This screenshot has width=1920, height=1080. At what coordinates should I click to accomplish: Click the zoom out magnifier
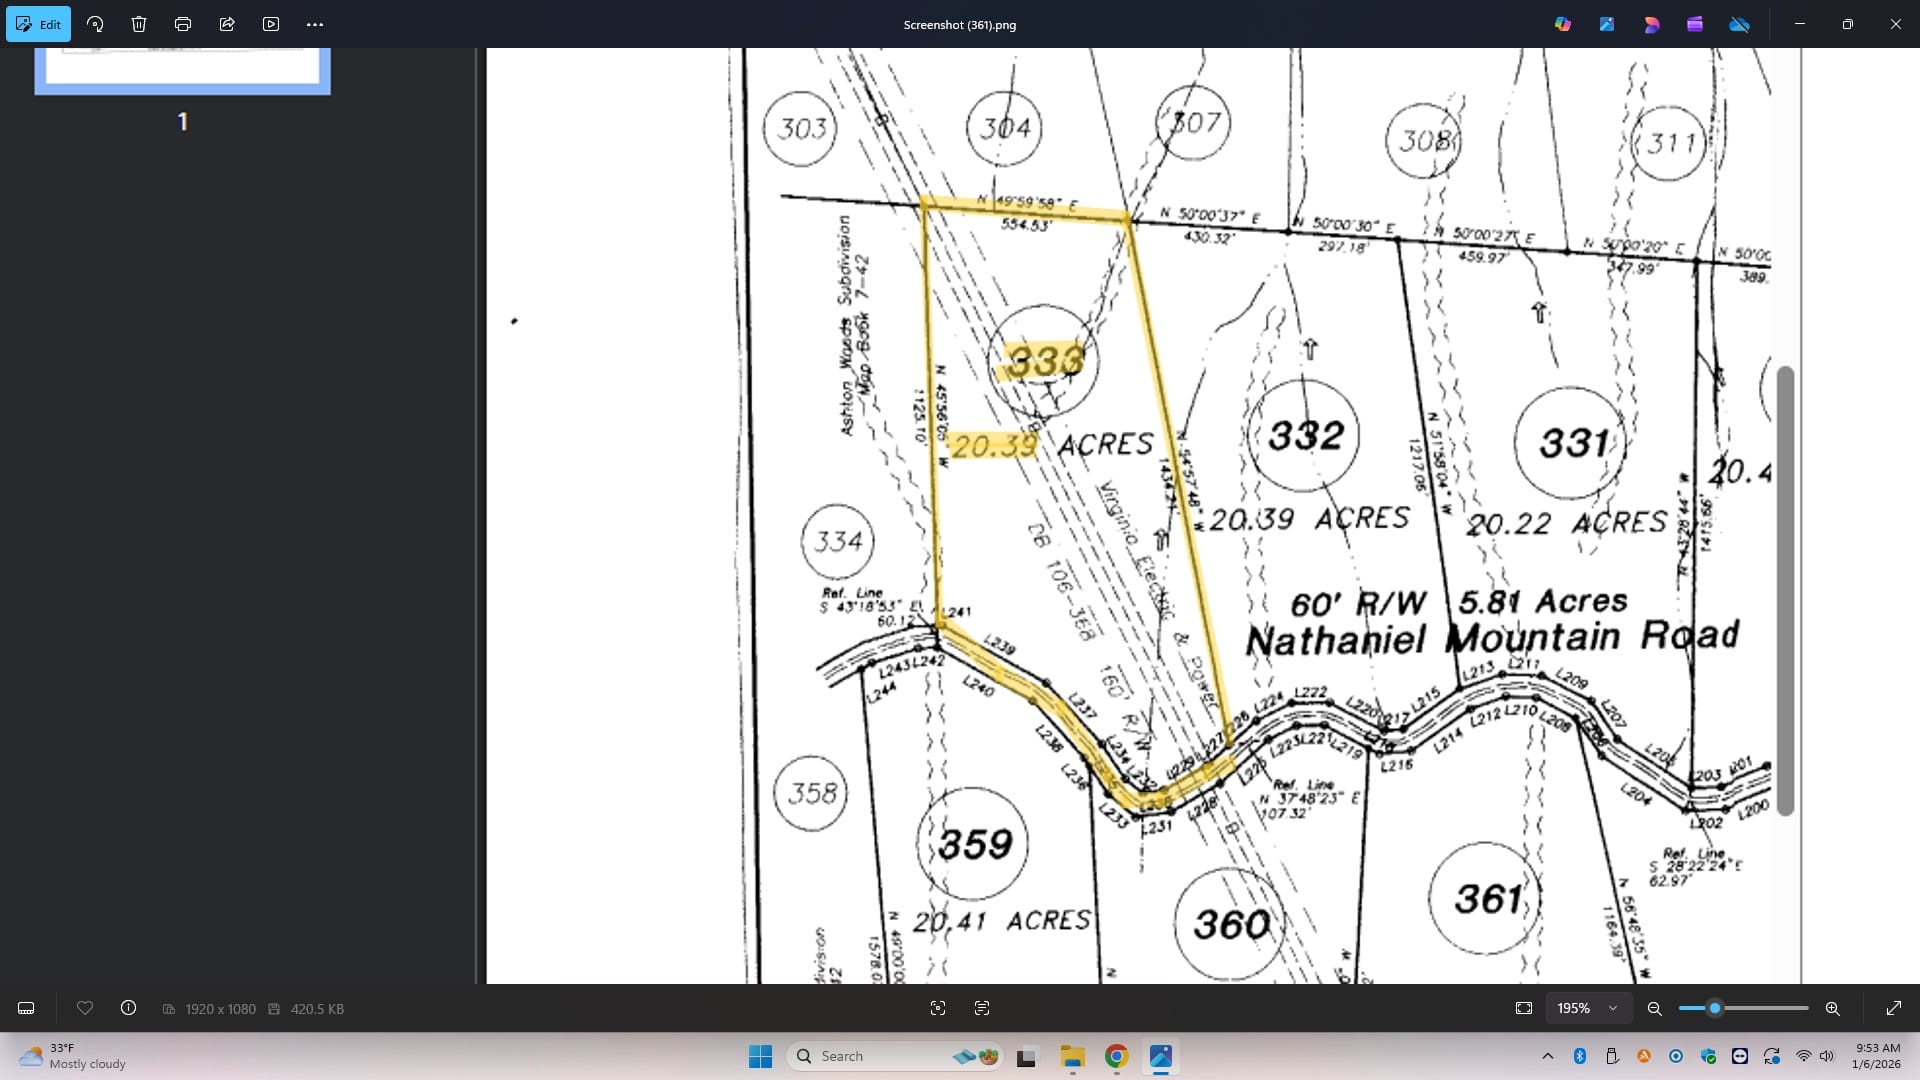click(x=1654, y=1008)
